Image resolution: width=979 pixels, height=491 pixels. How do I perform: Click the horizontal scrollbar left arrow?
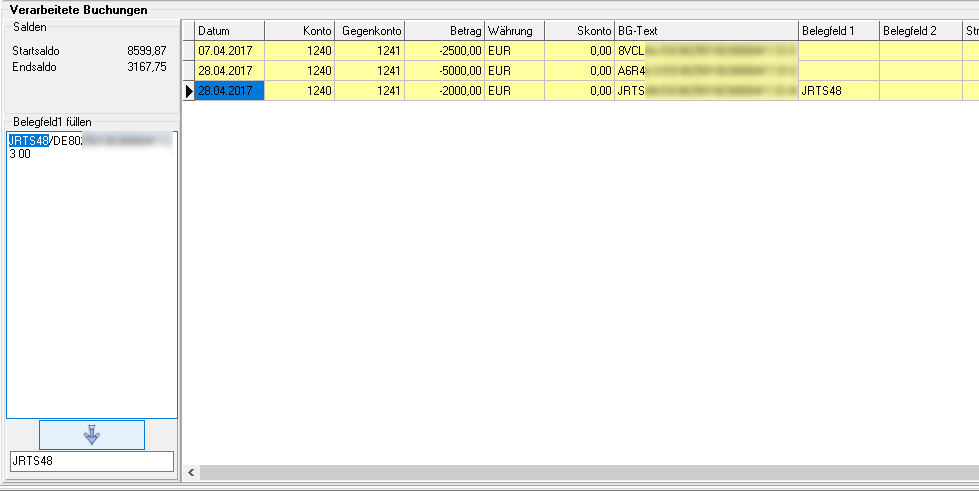click(190, 472)
